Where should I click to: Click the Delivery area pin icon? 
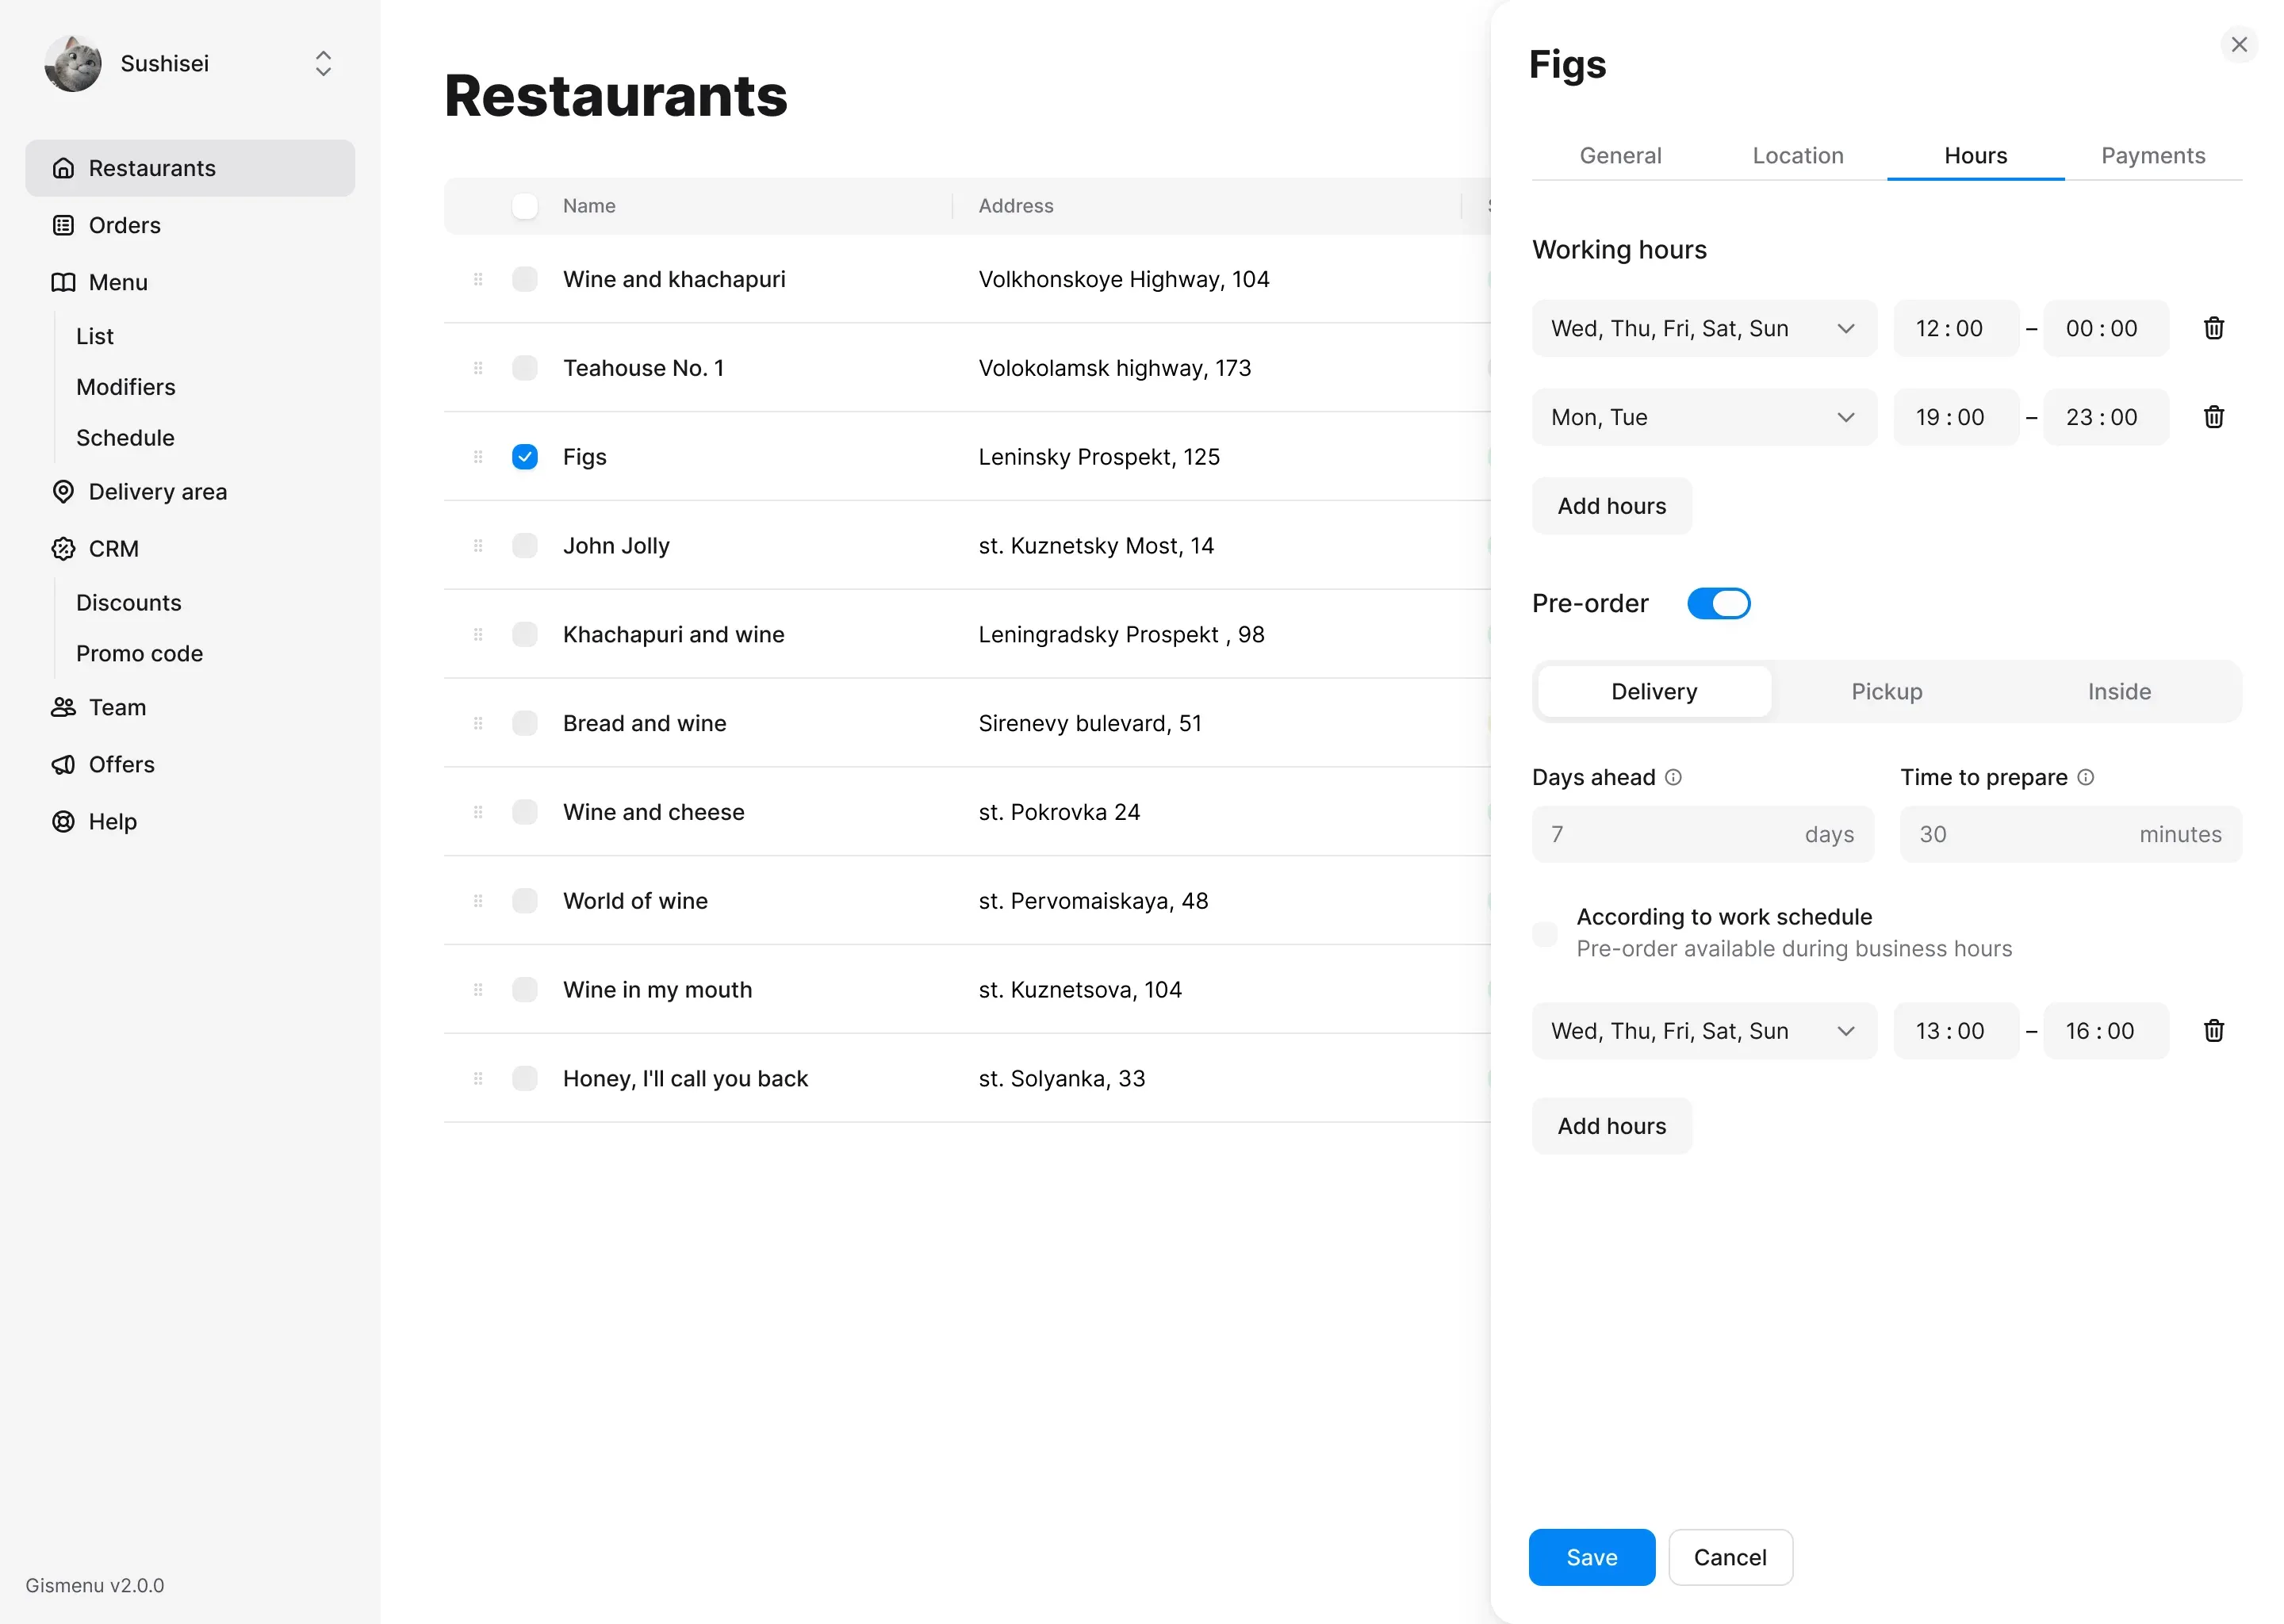point(63,491)
